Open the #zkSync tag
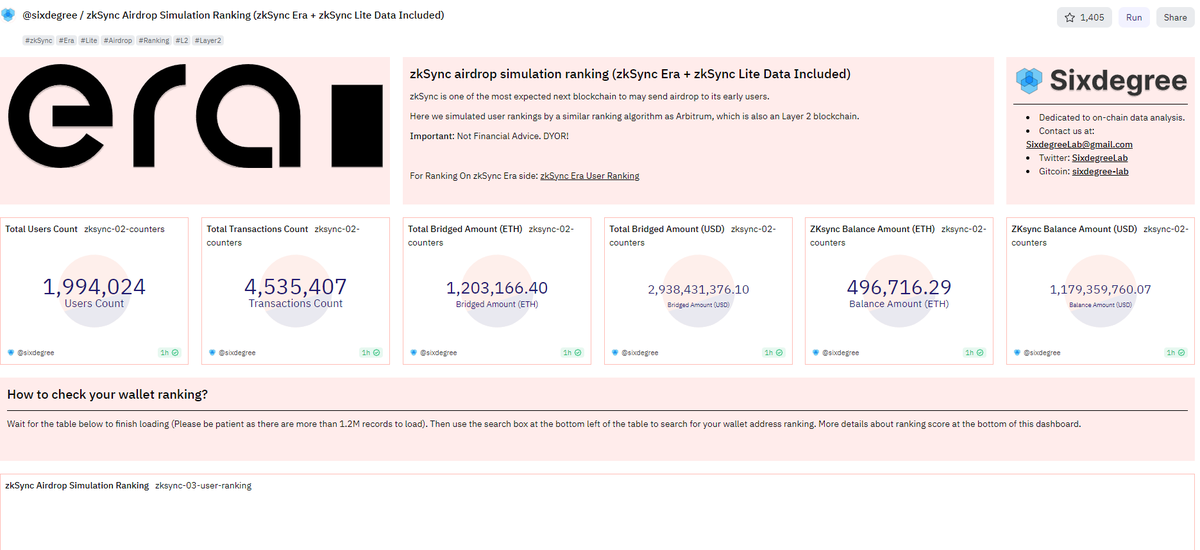 pos(38,40)
